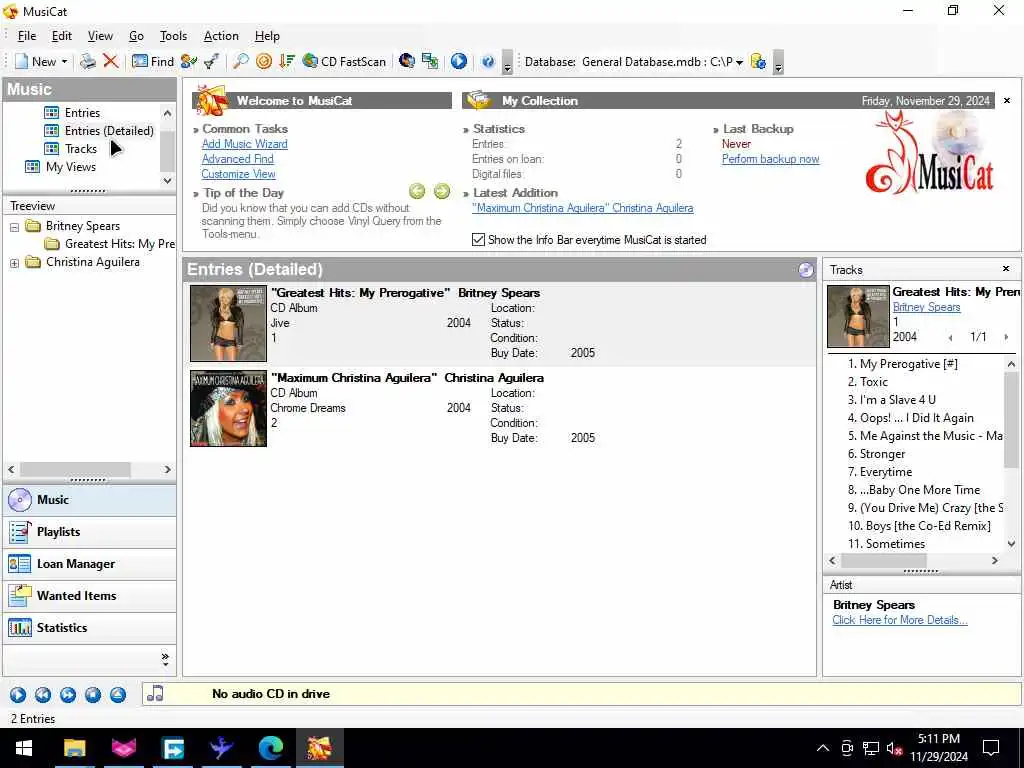Open the Music navigation section
The height and width of the screenshot is (768, 1024).
point(89,500)
